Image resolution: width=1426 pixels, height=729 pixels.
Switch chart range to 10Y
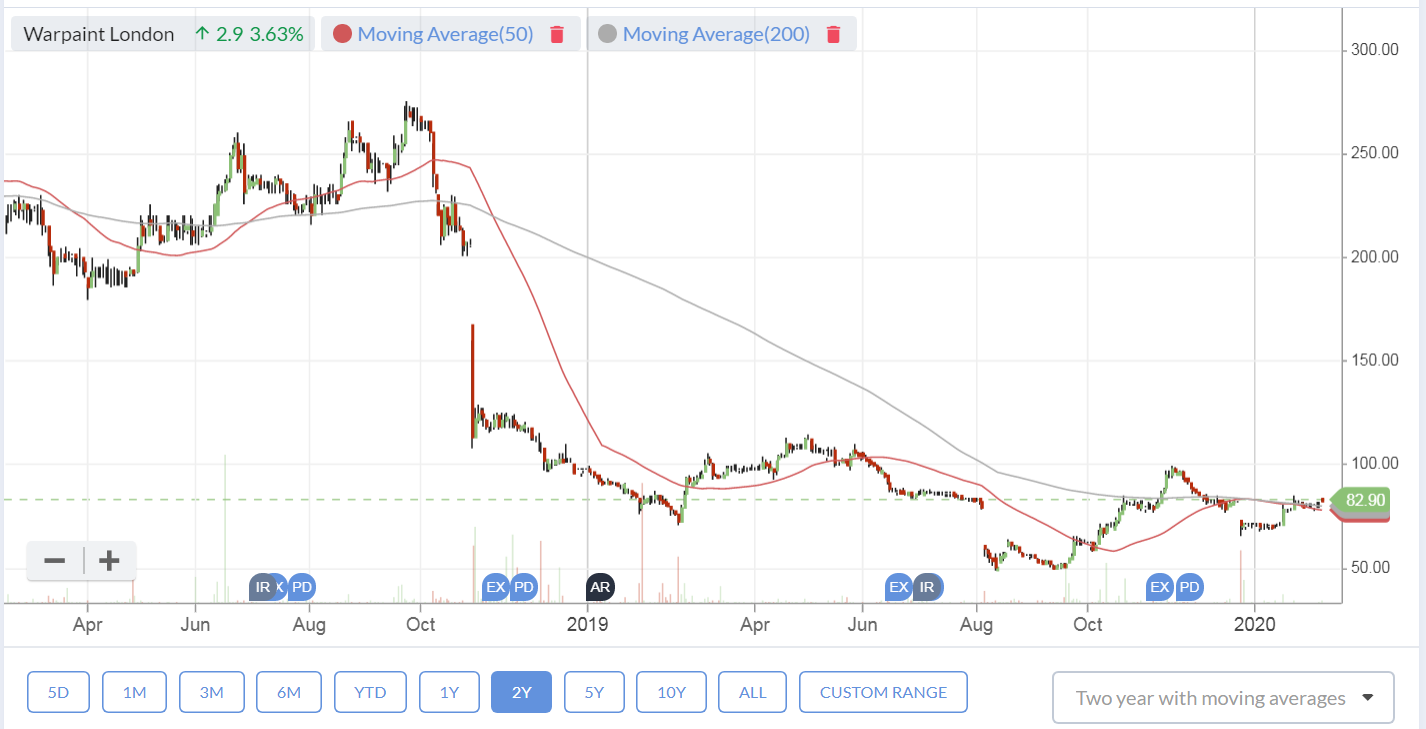(671, 692)
